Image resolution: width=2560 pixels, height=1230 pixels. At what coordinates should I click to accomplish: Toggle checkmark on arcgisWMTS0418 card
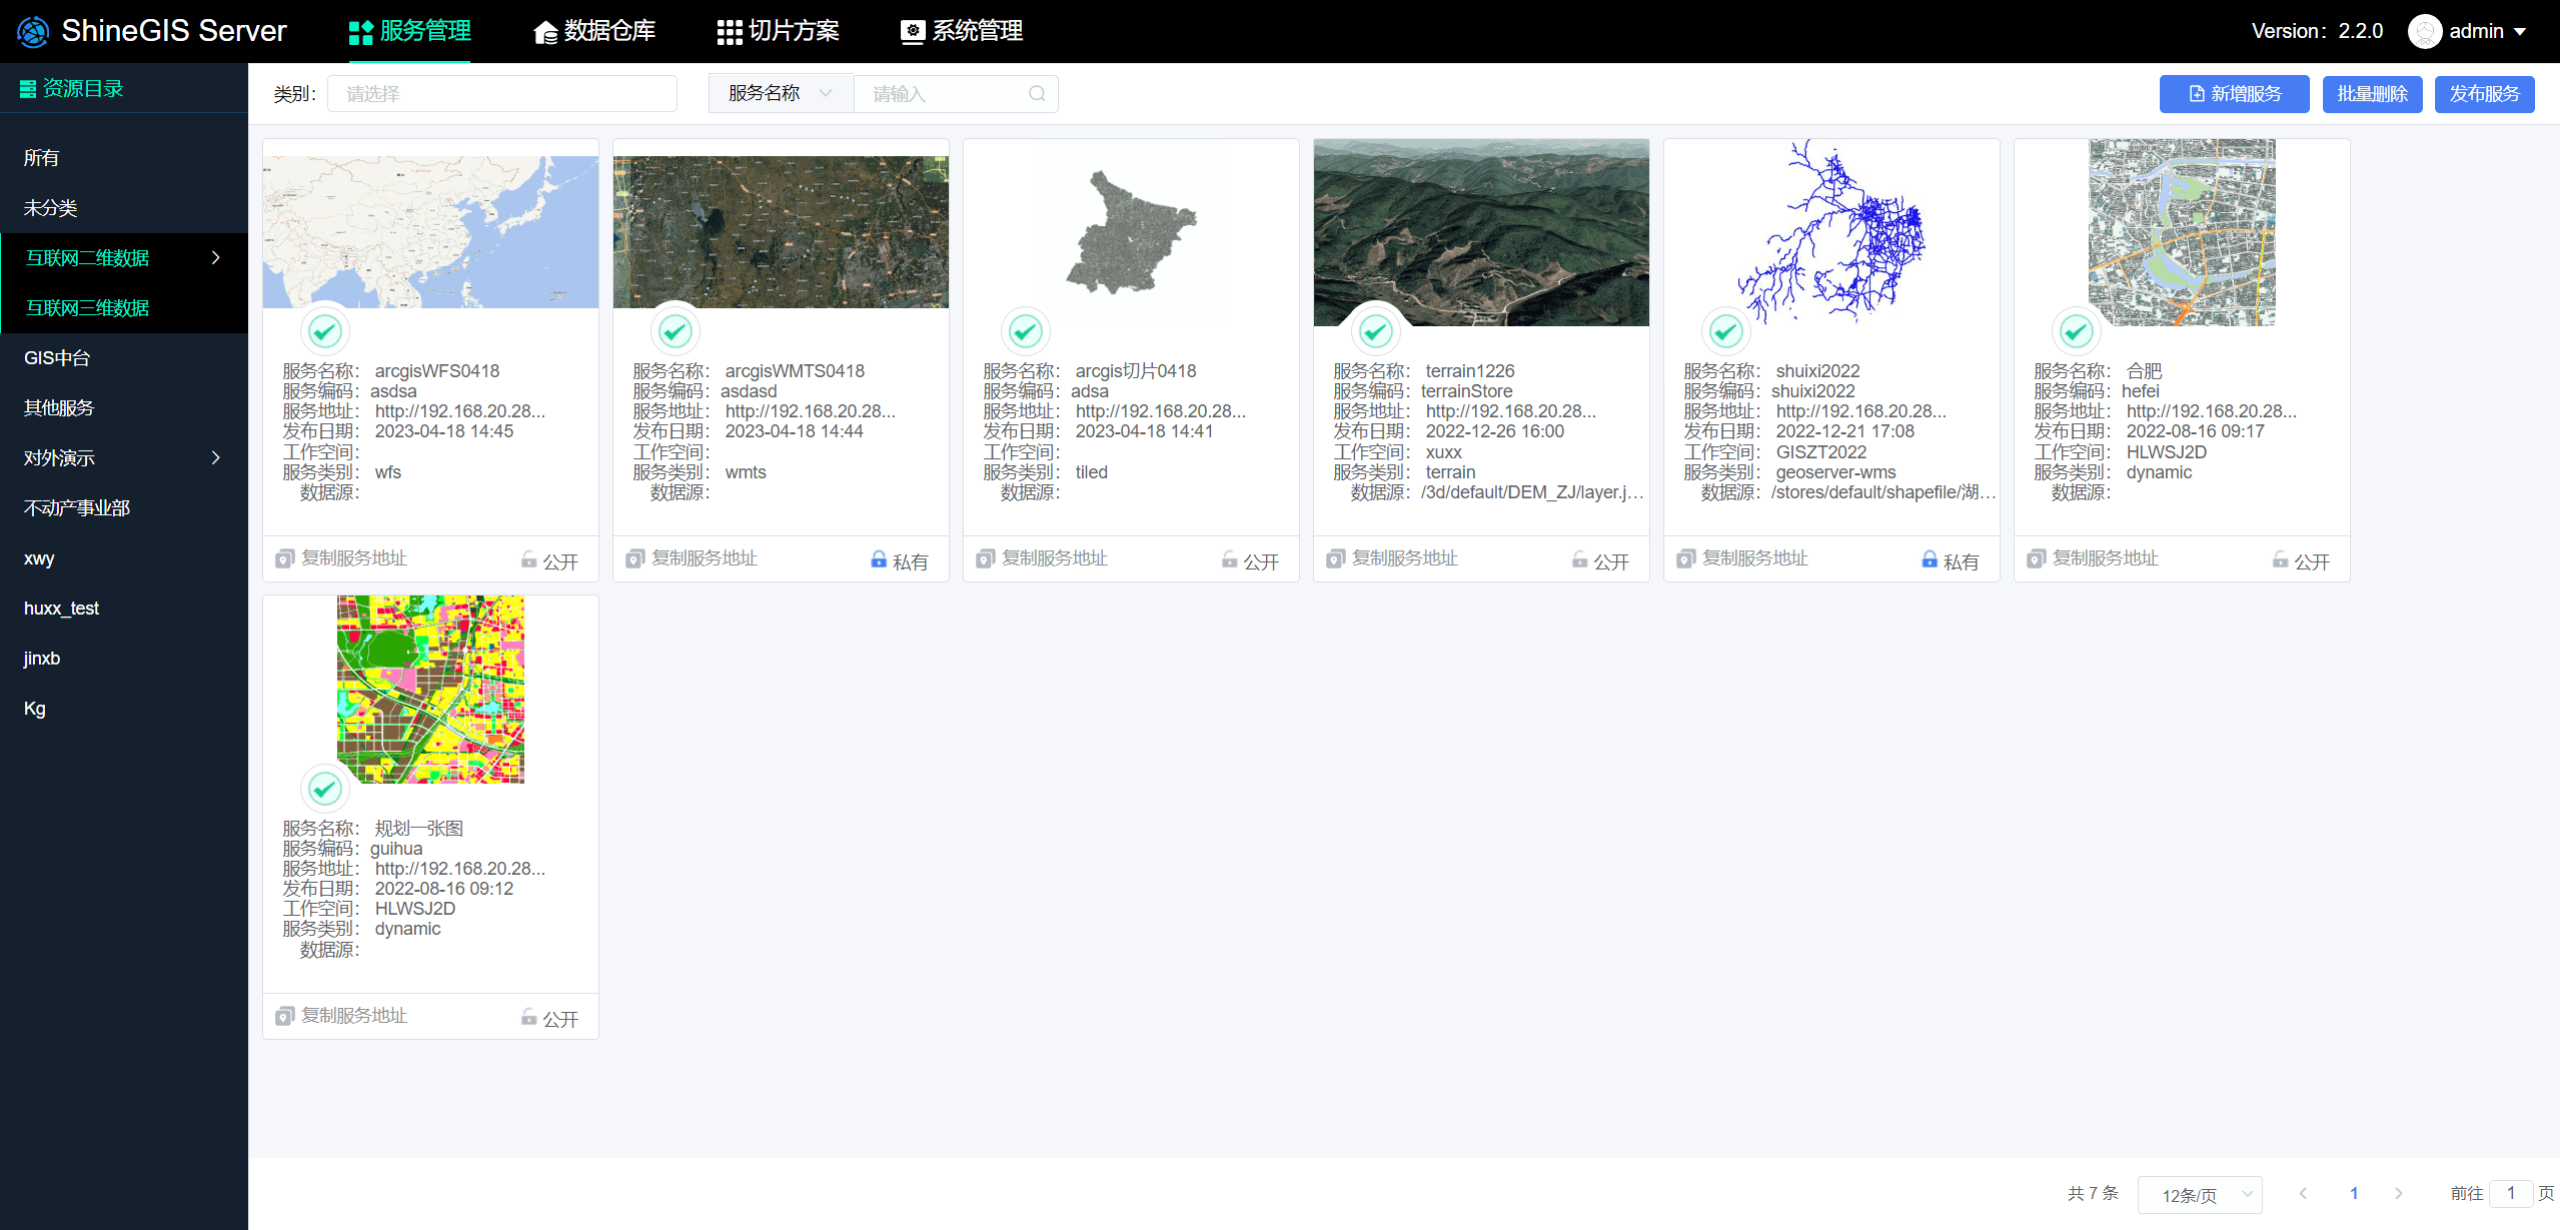(675, 331)
